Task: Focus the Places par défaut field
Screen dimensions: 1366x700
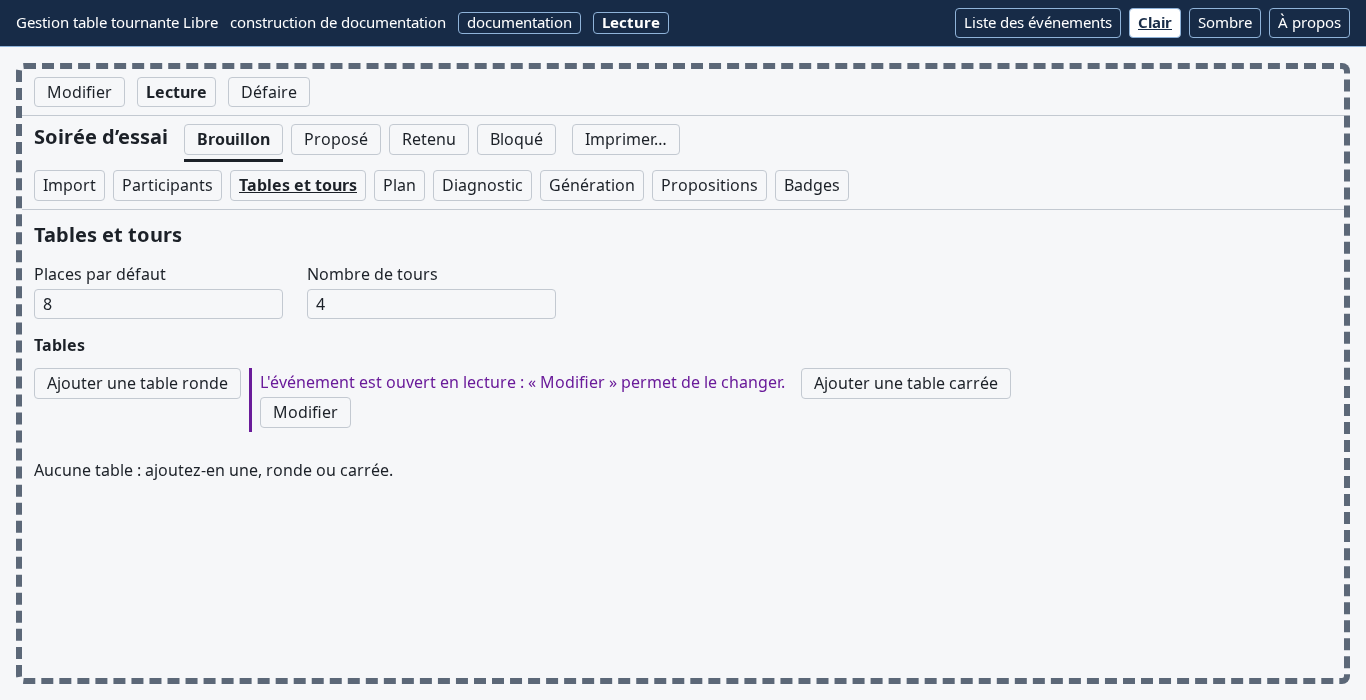Action: point(158,304)
